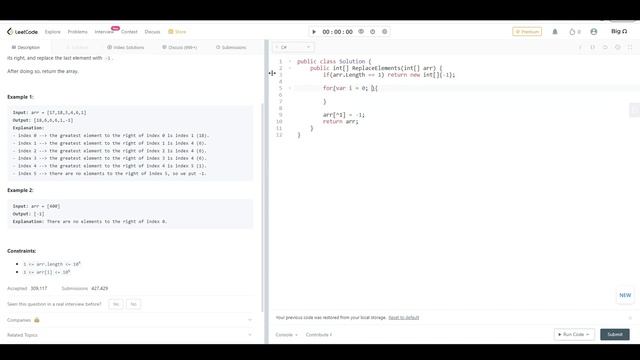Click the 'Input: arr = [400]' text
Image resolution: width=640 pixels, height=360 pixels.
36,206
